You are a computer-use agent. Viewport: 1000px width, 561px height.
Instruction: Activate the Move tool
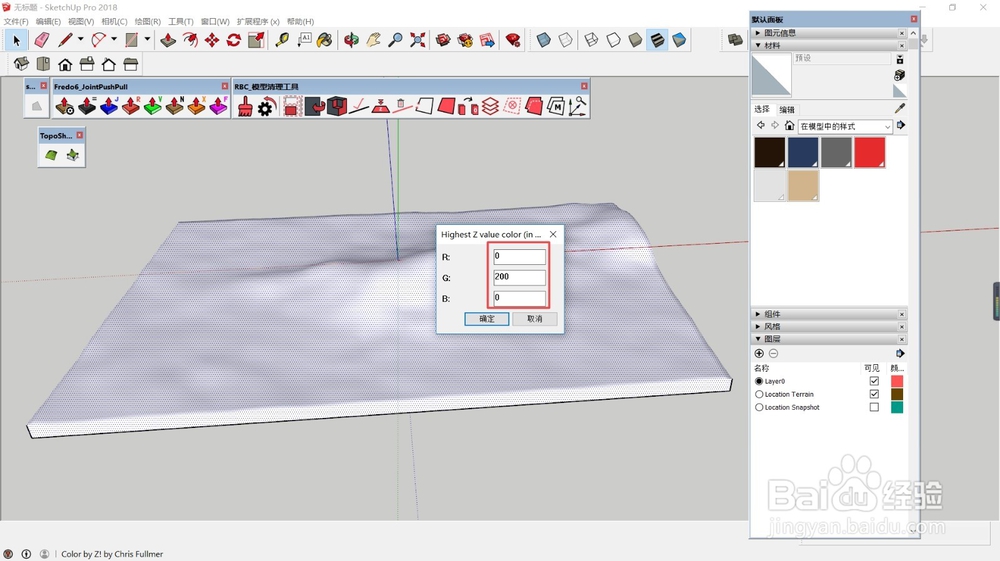[212, 40]
